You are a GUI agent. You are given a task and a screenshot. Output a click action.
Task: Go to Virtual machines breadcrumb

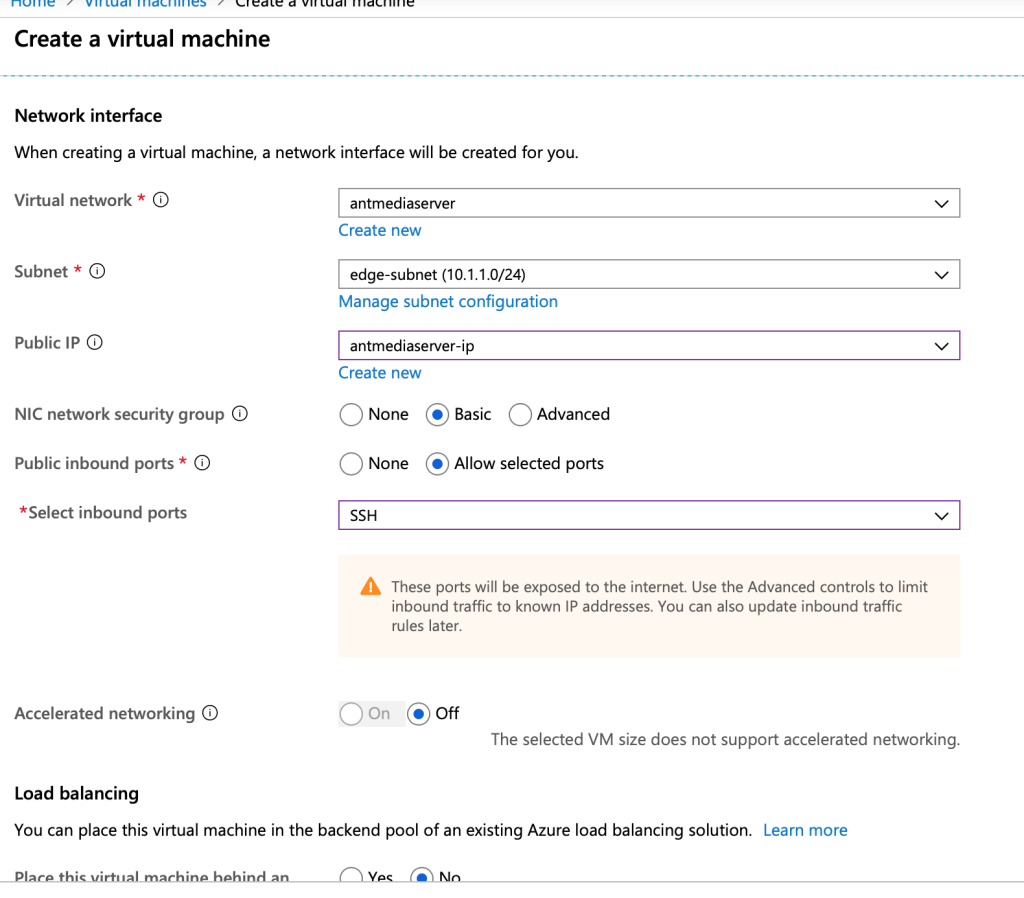click(146, 3)
